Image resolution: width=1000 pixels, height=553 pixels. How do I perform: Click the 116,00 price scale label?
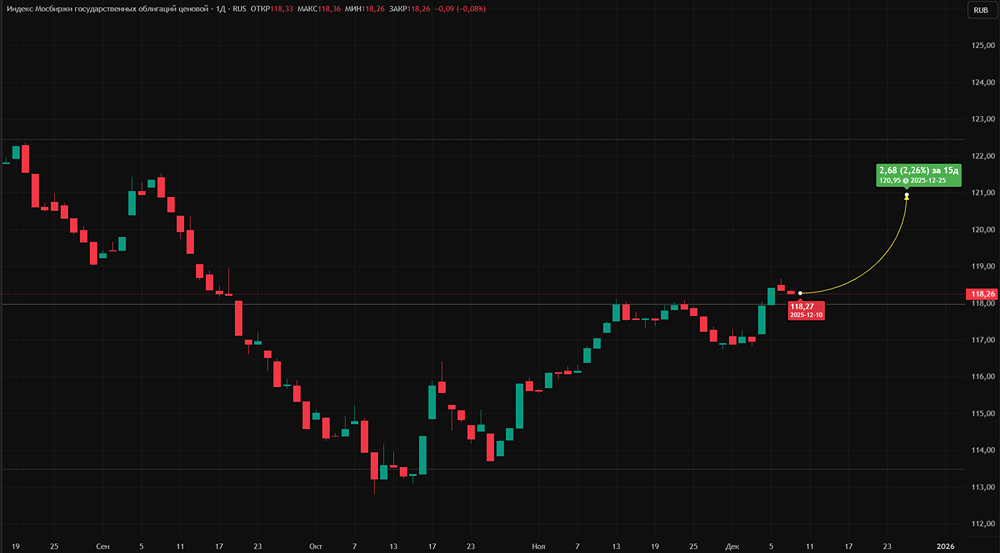click(983, 377)
